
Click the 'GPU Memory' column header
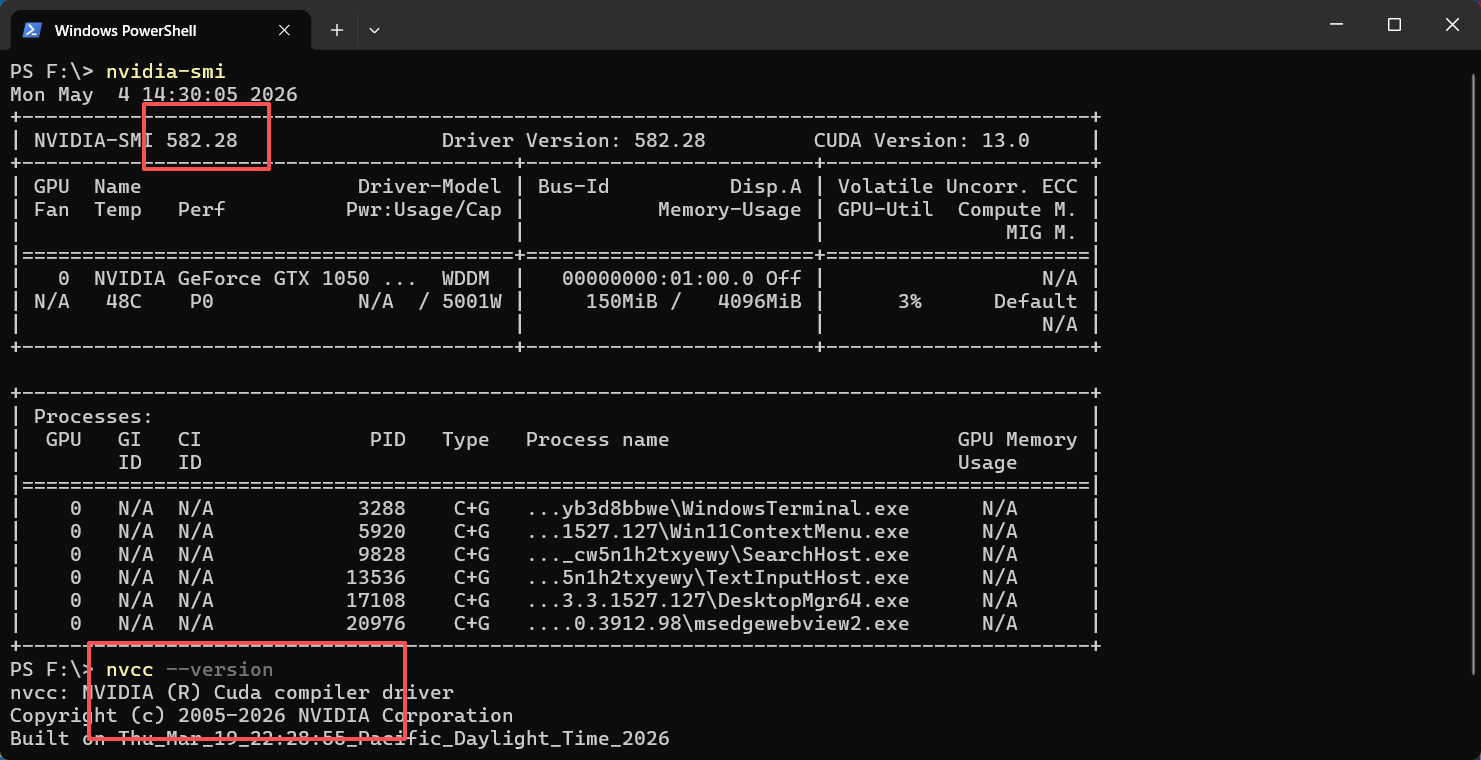click(1018, 439)
